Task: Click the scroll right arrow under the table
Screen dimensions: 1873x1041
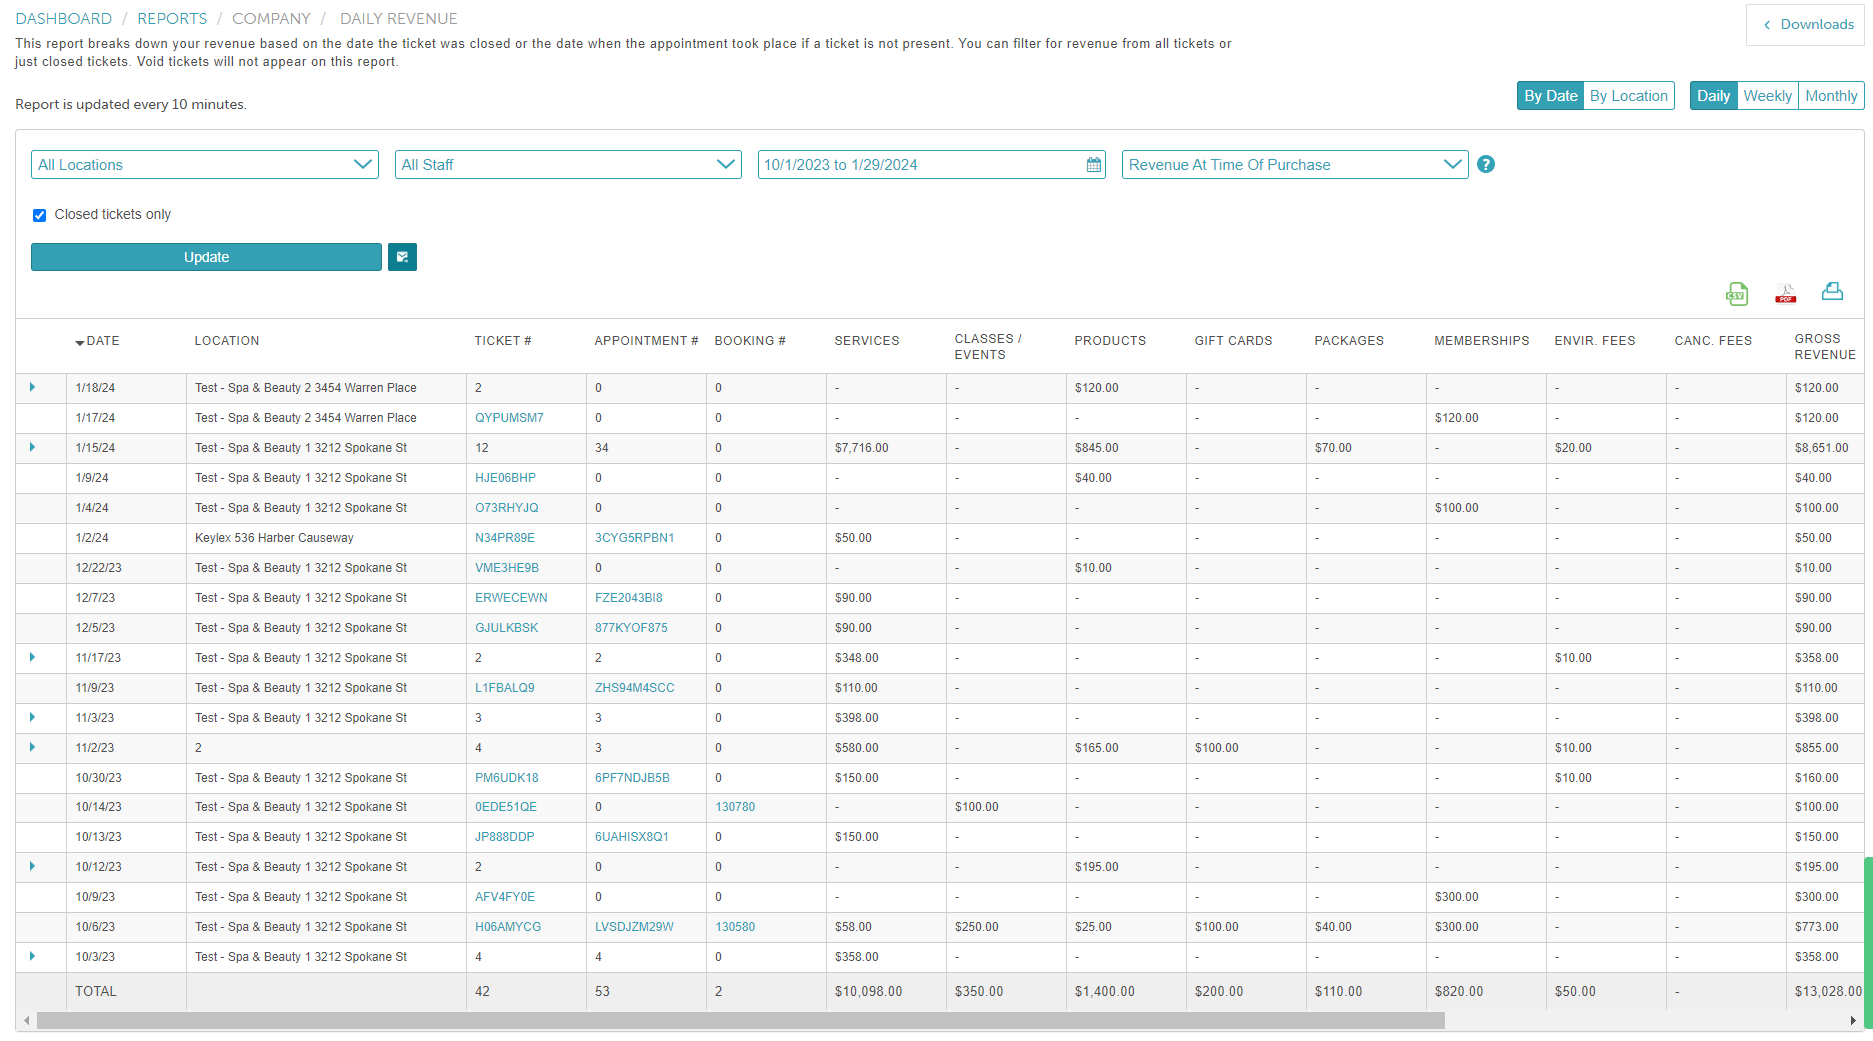Action: [x=1853, y=1021]
